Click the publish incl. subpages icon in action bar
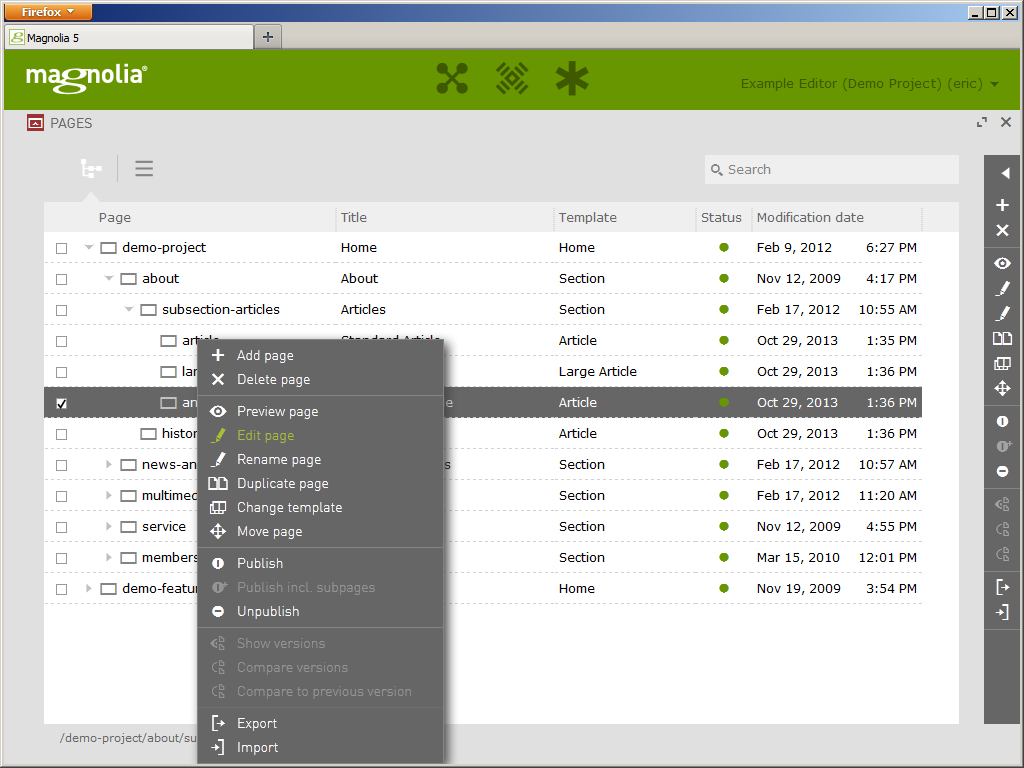 (1004, 446)
